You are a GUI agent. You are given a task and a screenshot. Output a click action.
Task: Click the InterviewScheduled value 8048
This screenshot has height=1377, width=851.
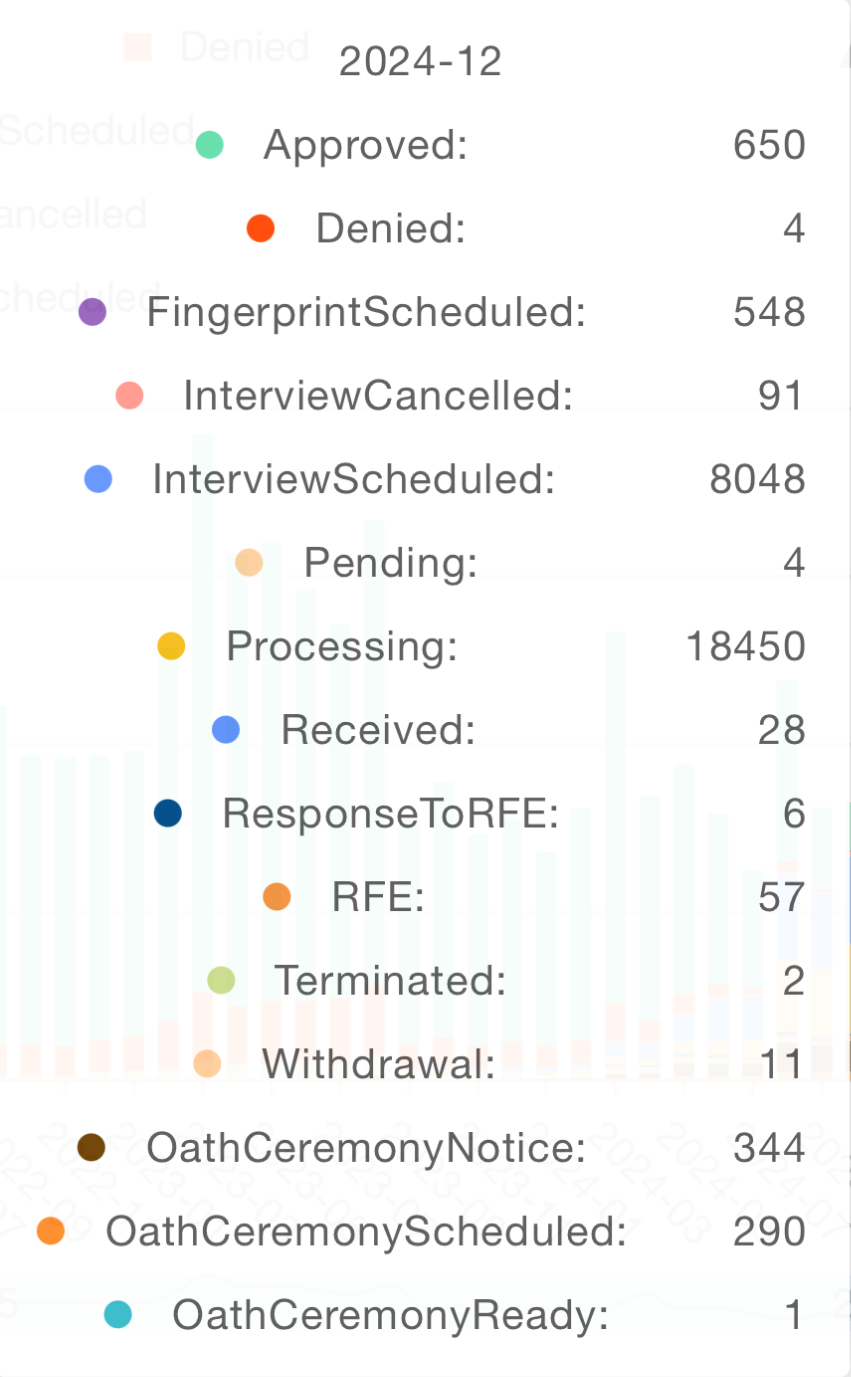(757, 479)
